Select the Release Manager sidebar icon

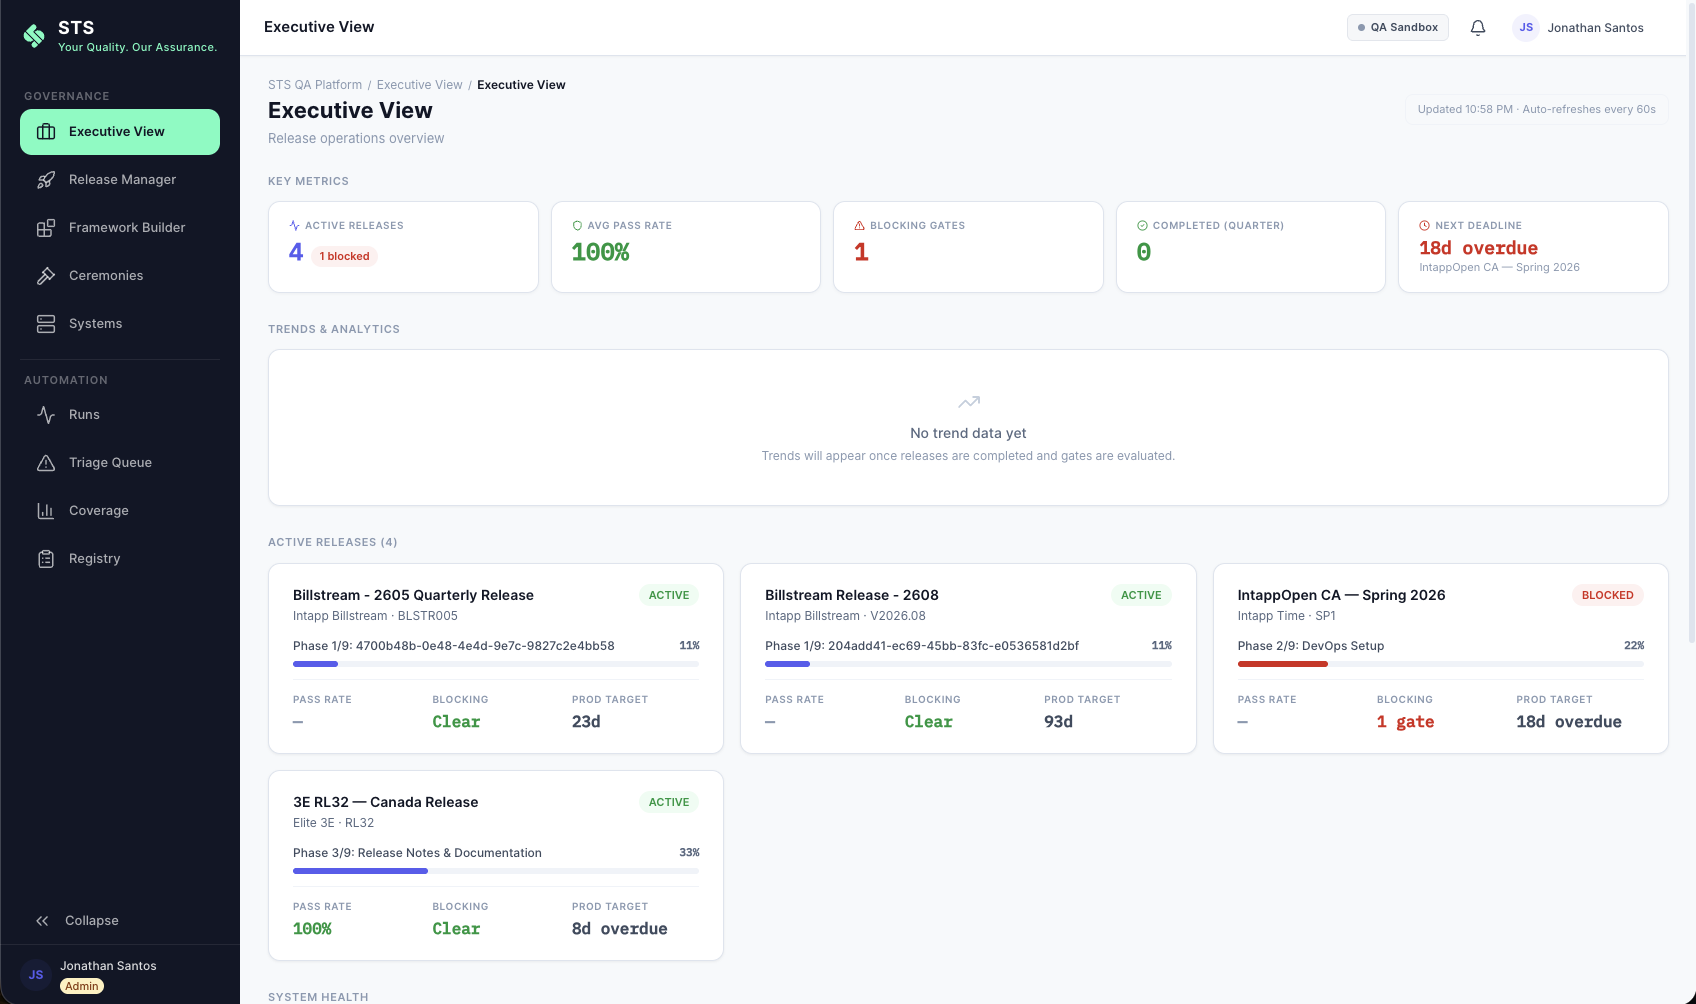coord(46,179)
